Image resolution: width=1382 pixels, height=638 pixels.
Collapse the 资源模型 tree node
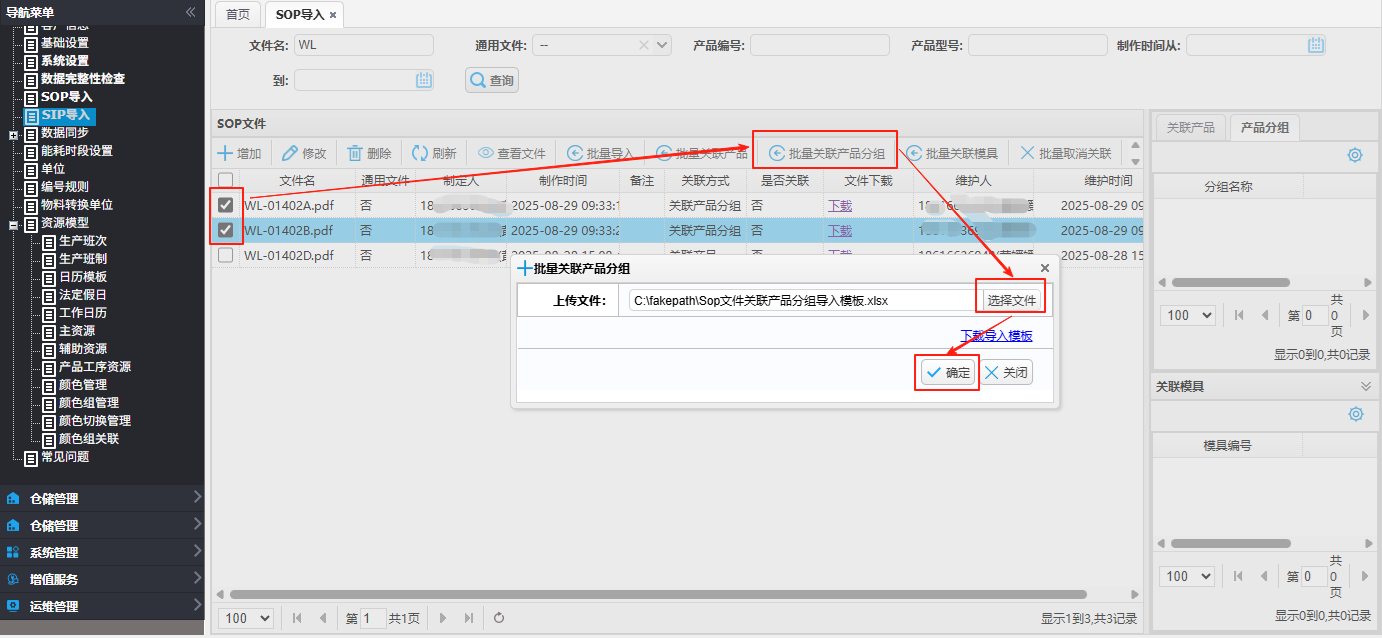pos(13,223)
